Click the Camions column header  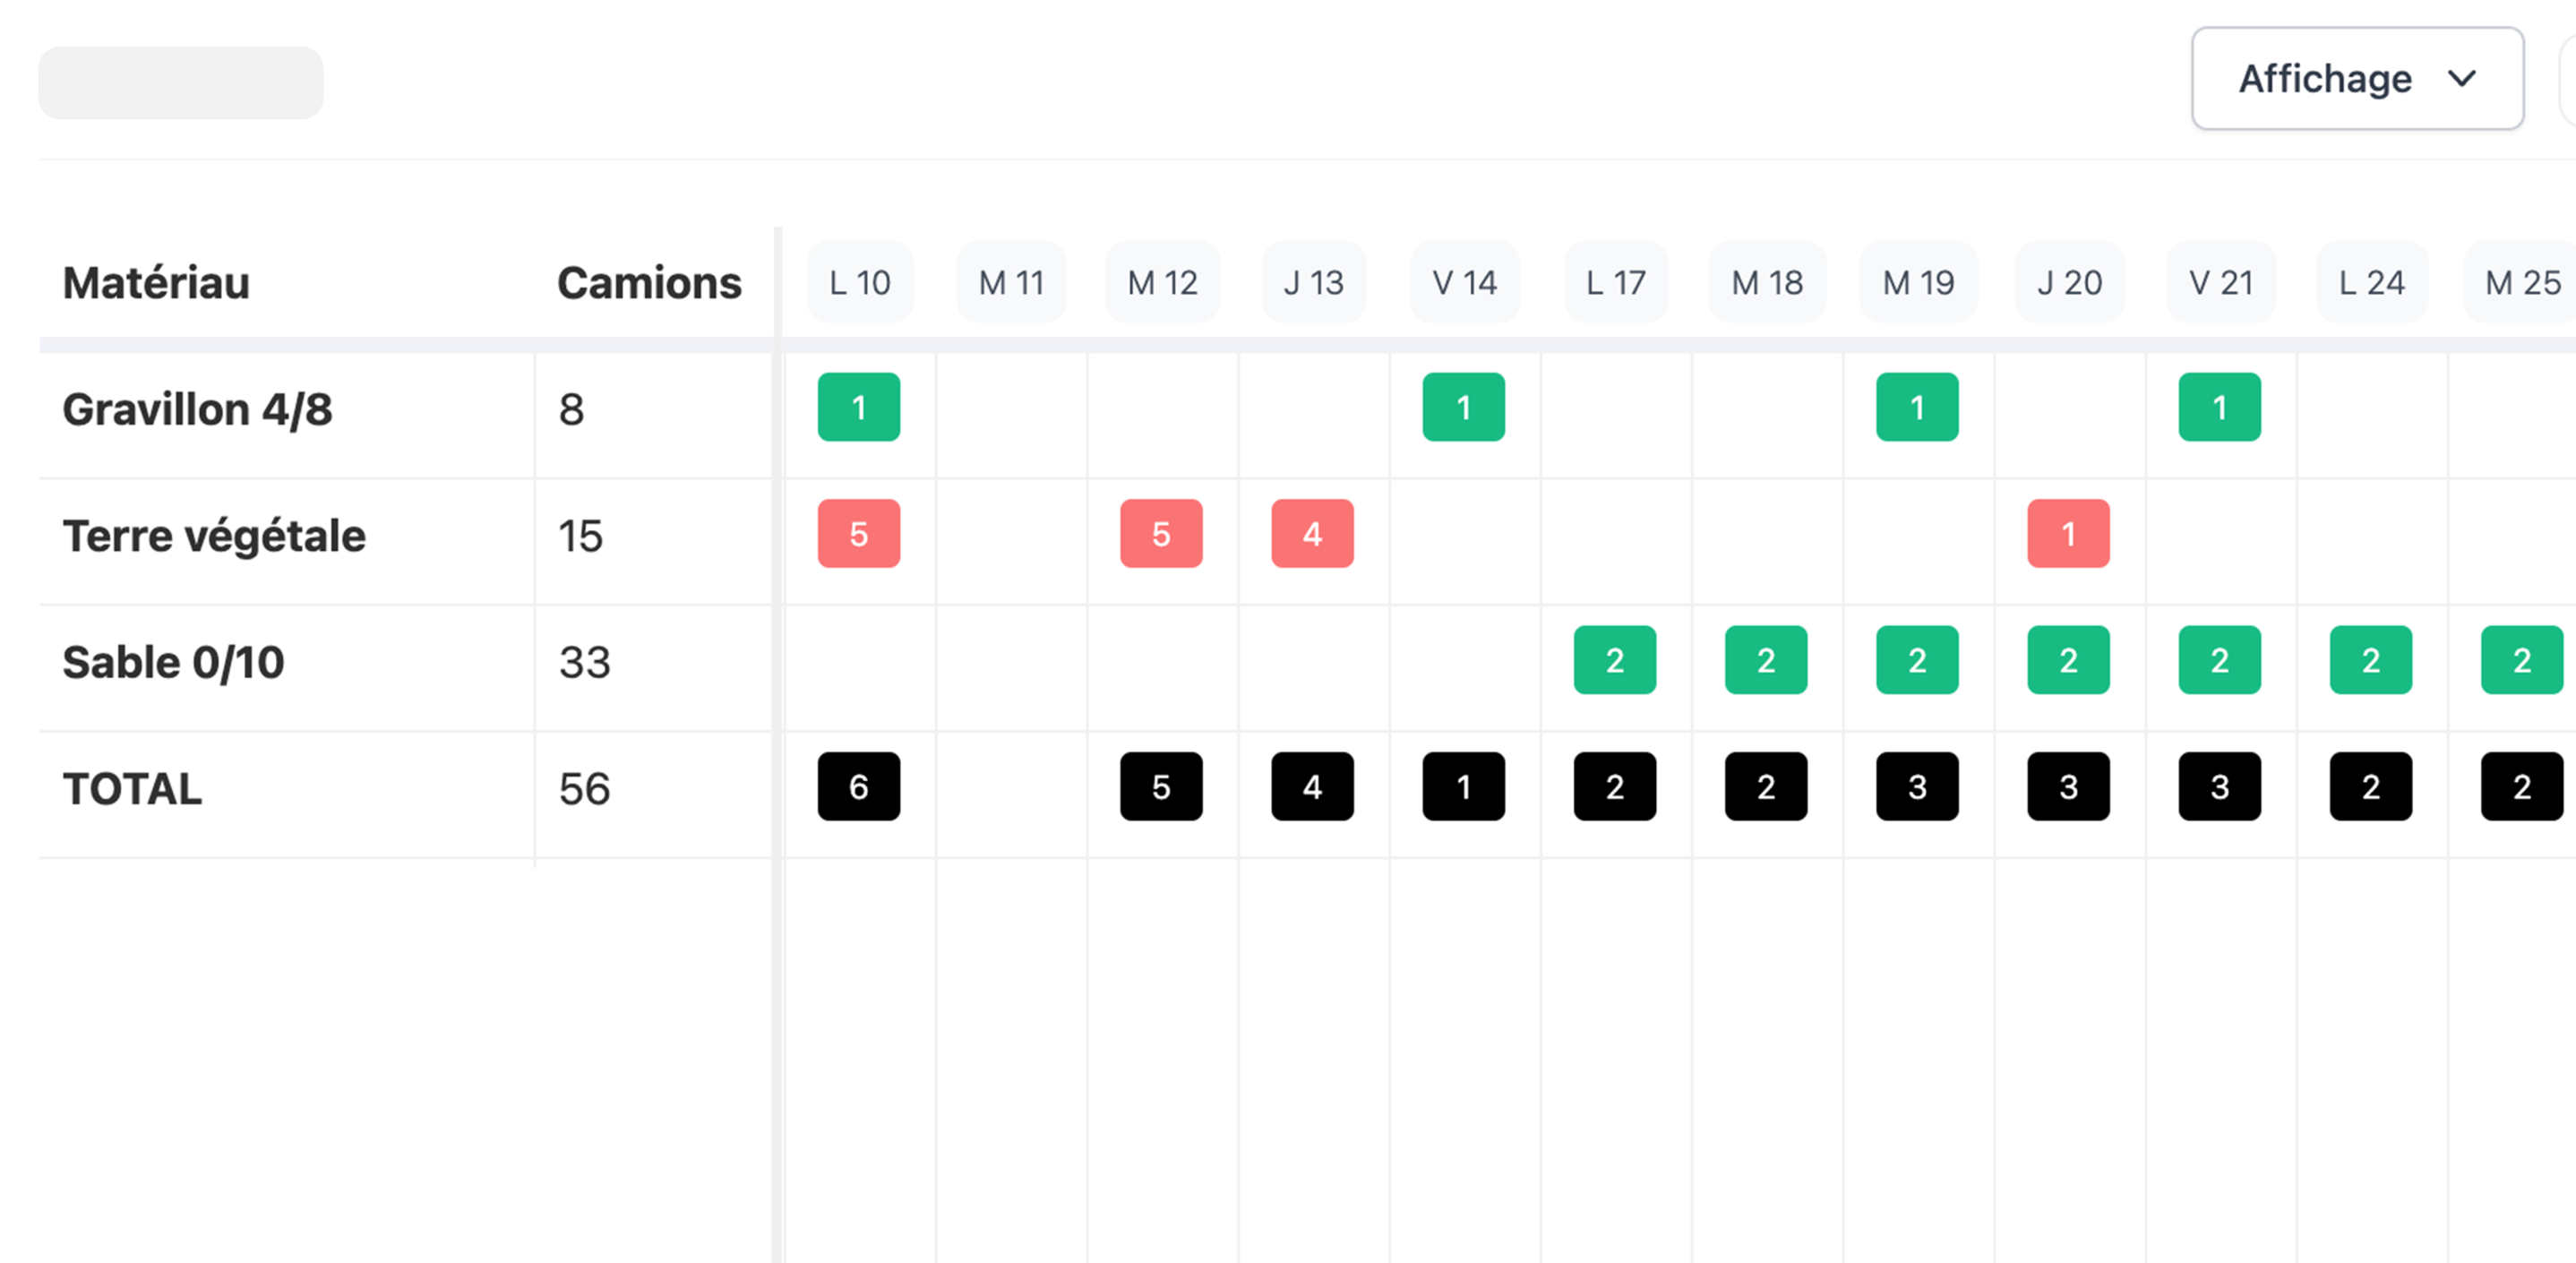point(649,283)
